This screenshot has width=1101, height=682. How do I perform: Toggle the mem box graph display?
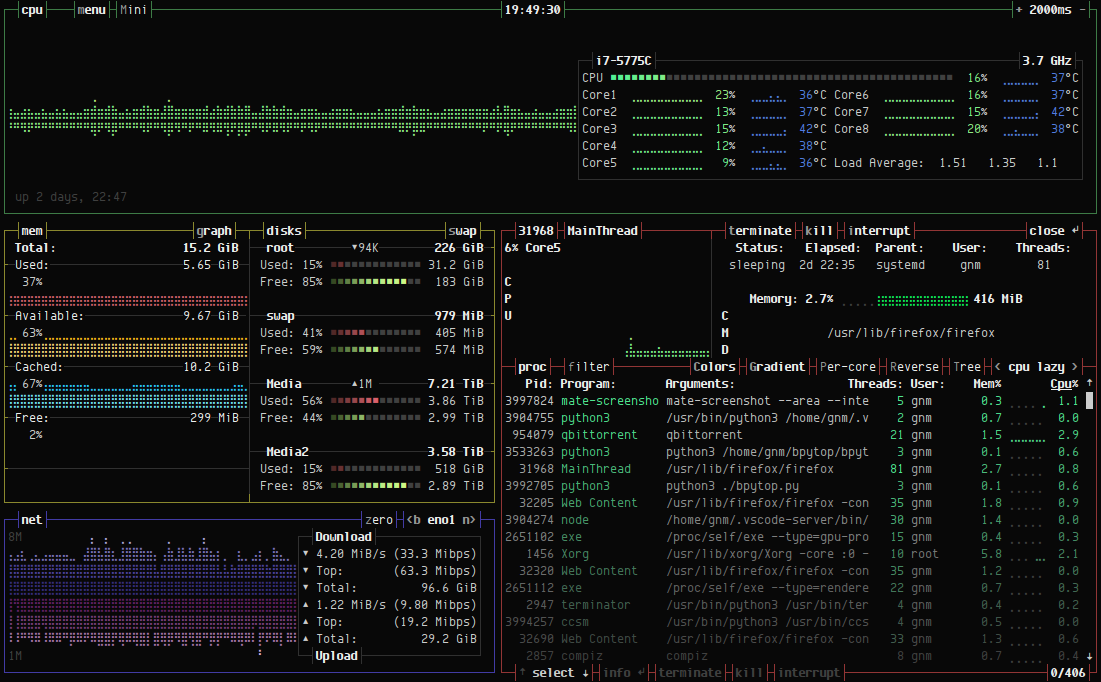(213, 230)
